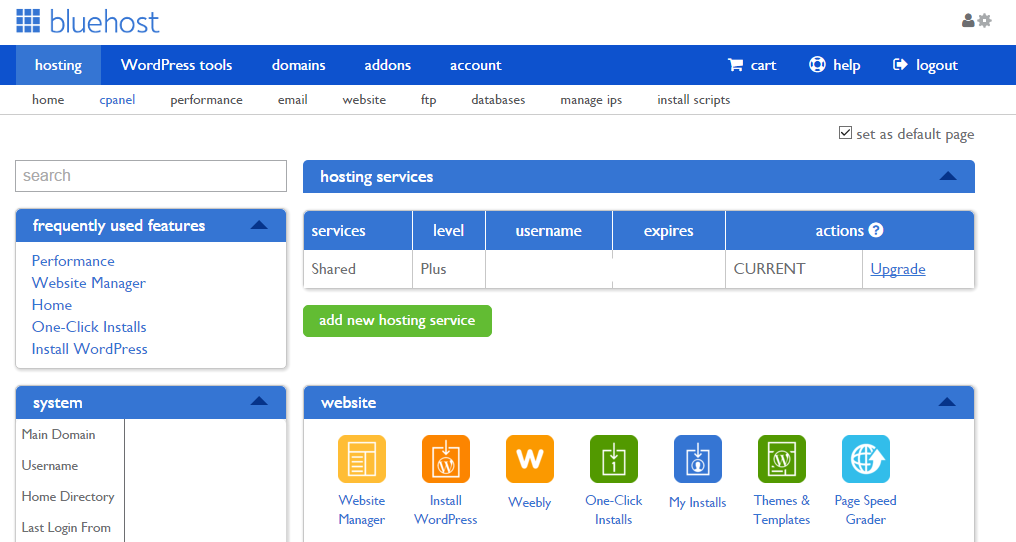Collapse the frequently used features panel
The image size is (1016, 542).
259,225
